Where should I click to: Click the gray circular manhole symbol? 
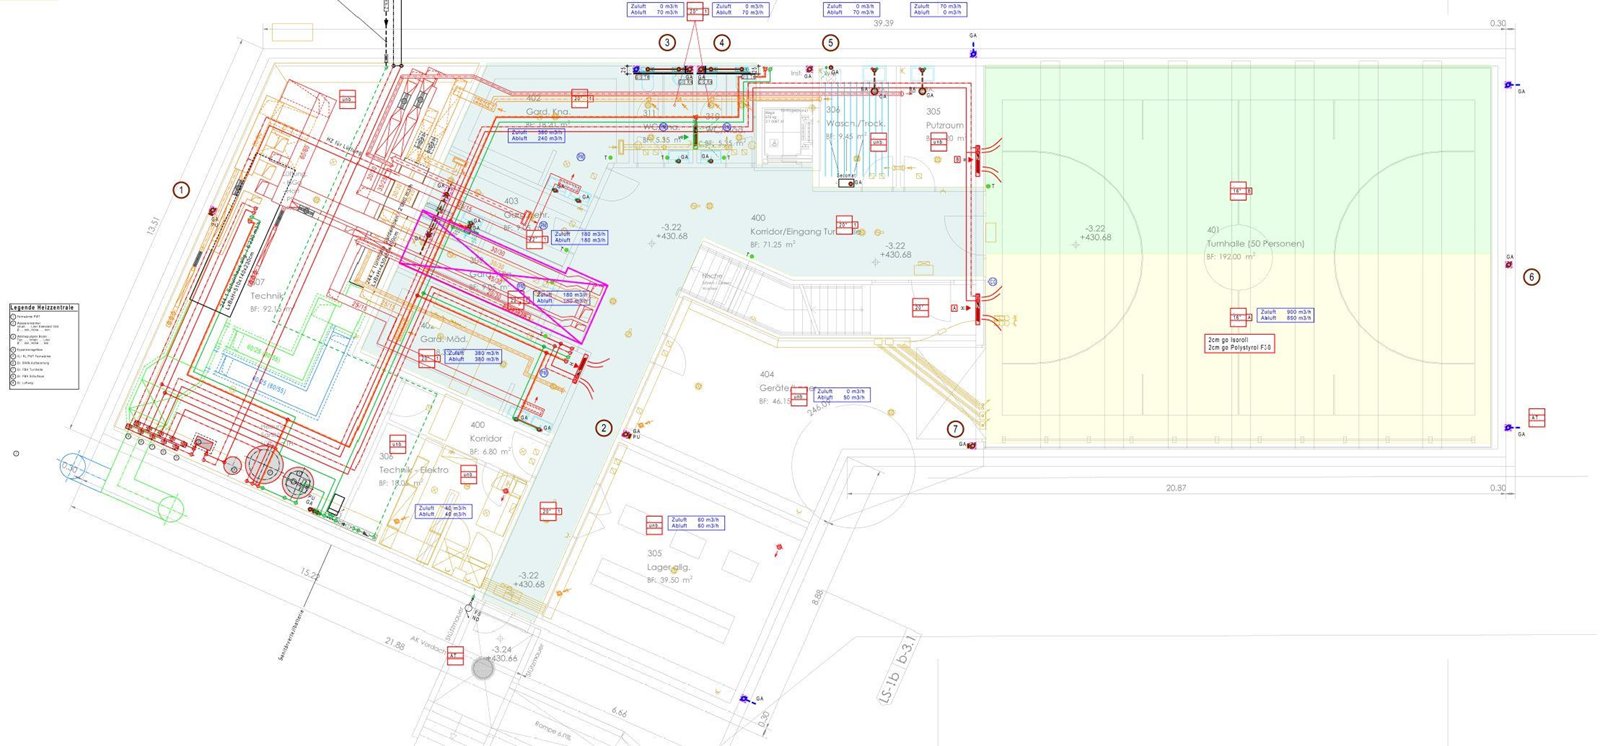pos(483,669)
